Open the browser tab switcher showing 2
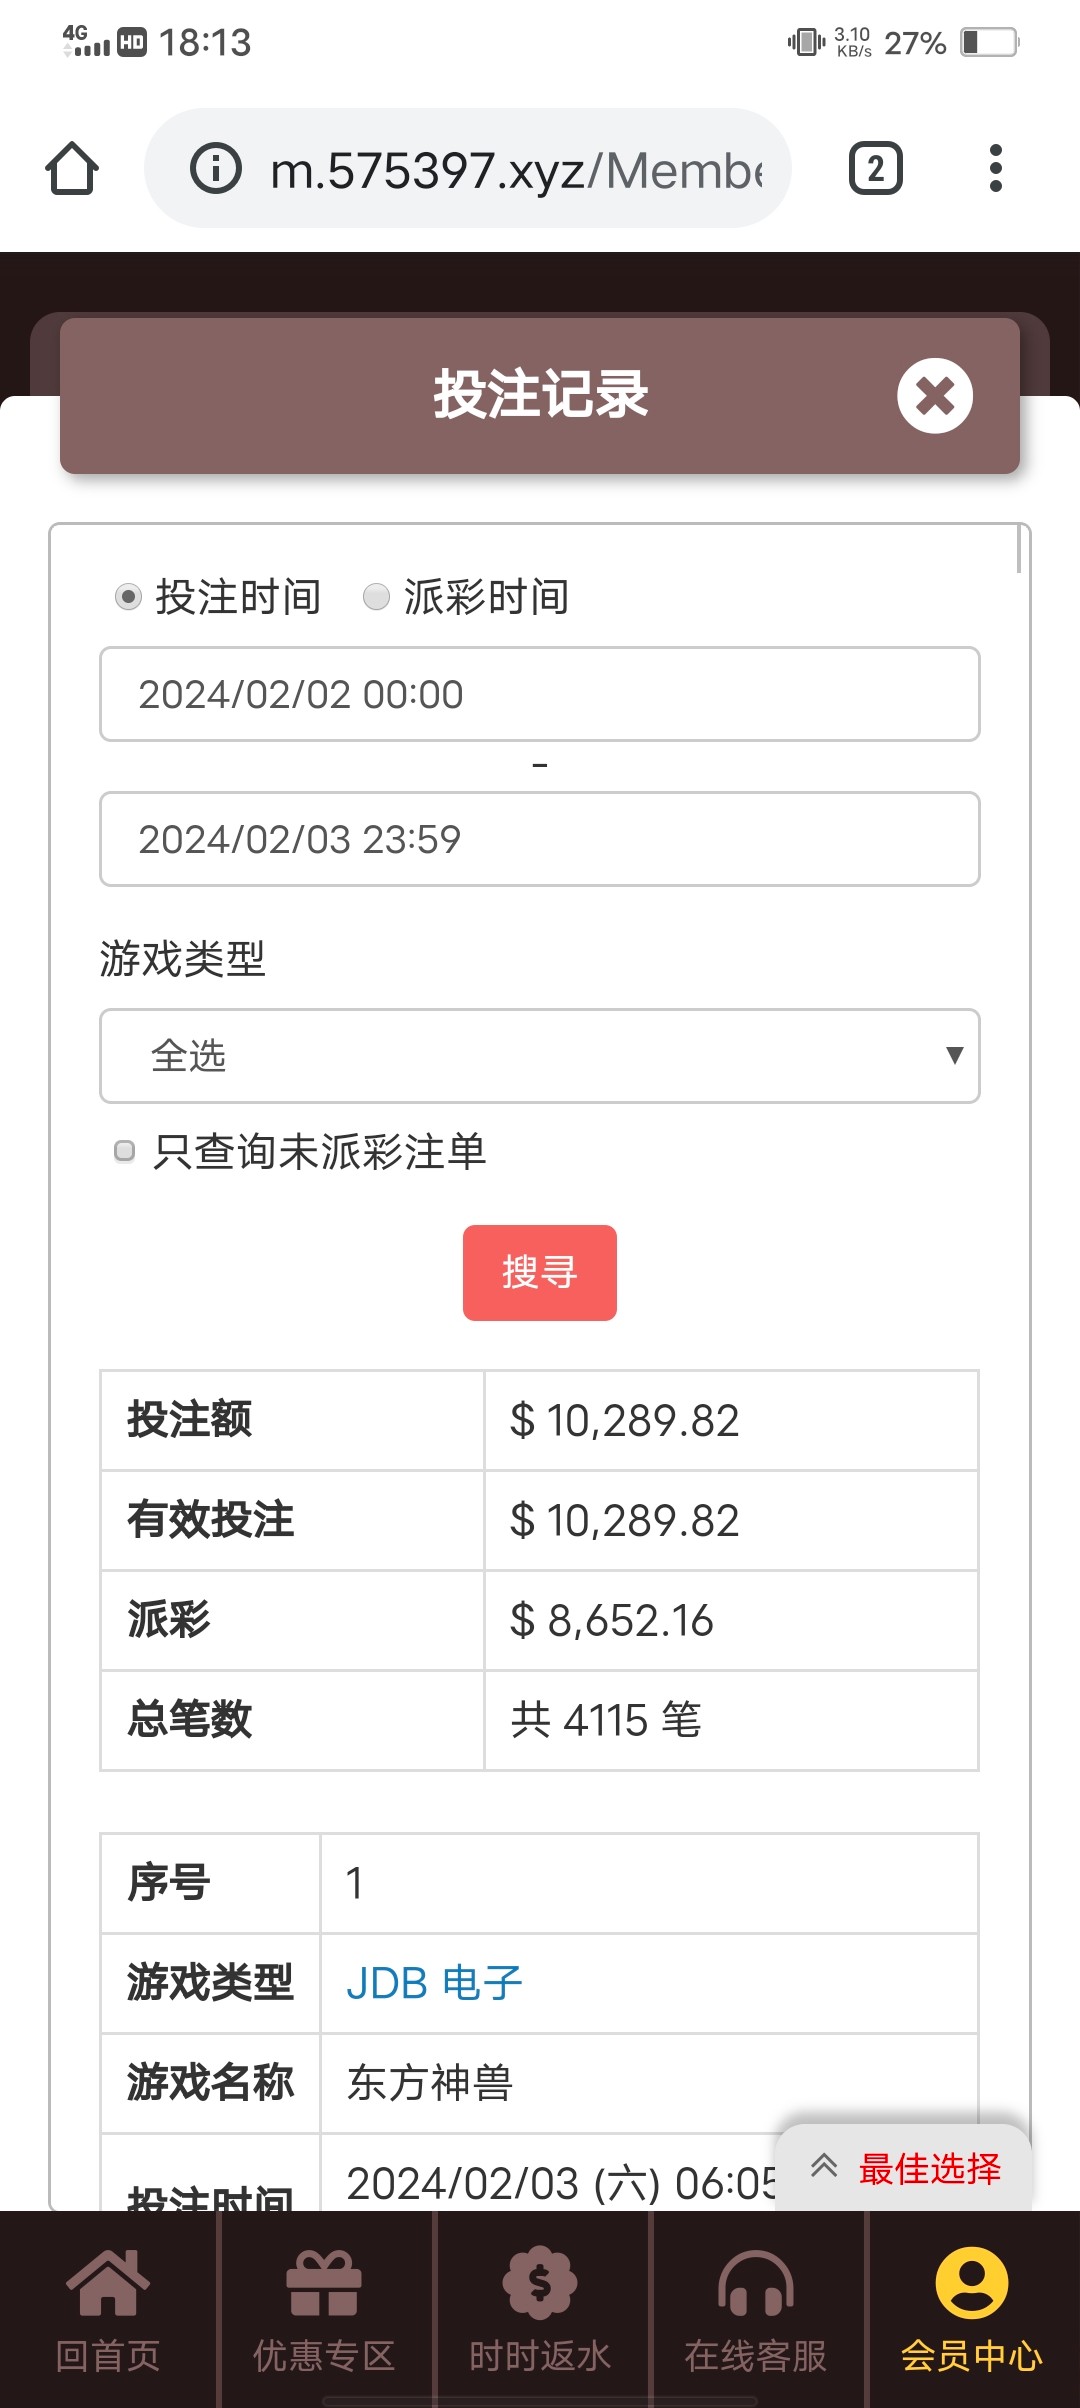The width and height of the screenshot is (1080, 2408). pos(875,168)
